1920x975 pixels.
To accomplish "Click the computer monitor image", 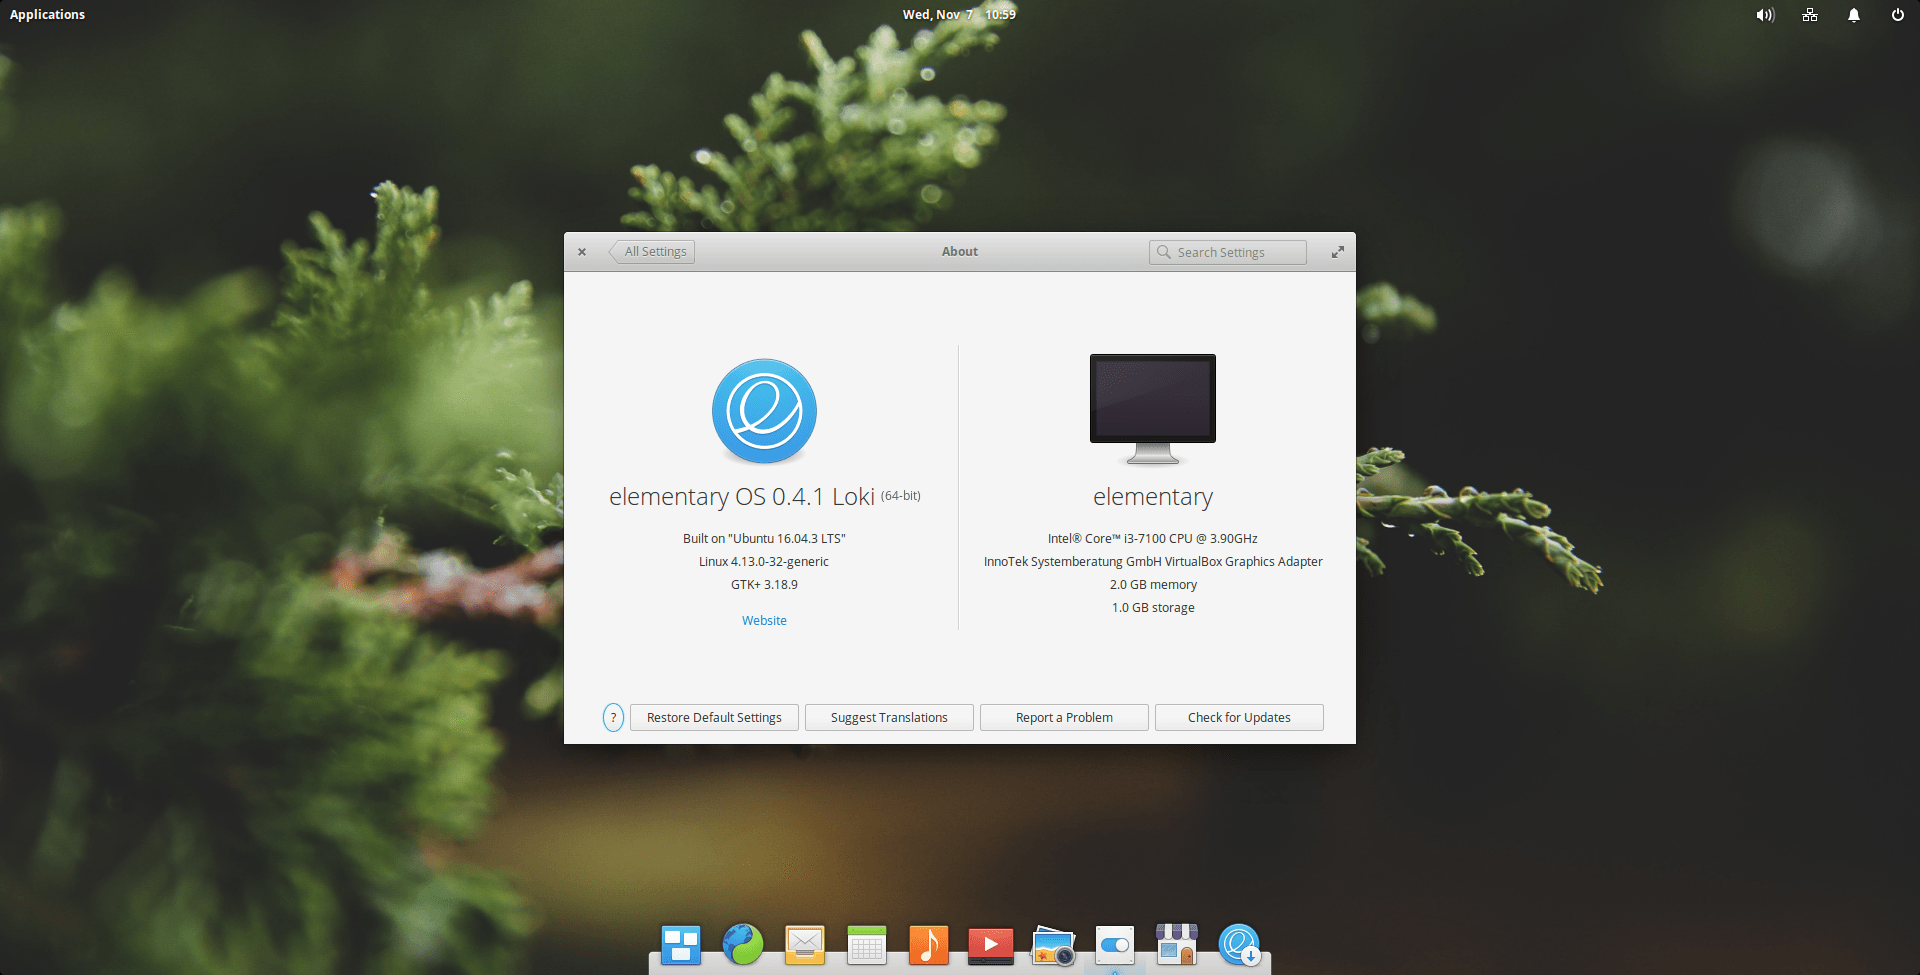I will [1153, 409].
